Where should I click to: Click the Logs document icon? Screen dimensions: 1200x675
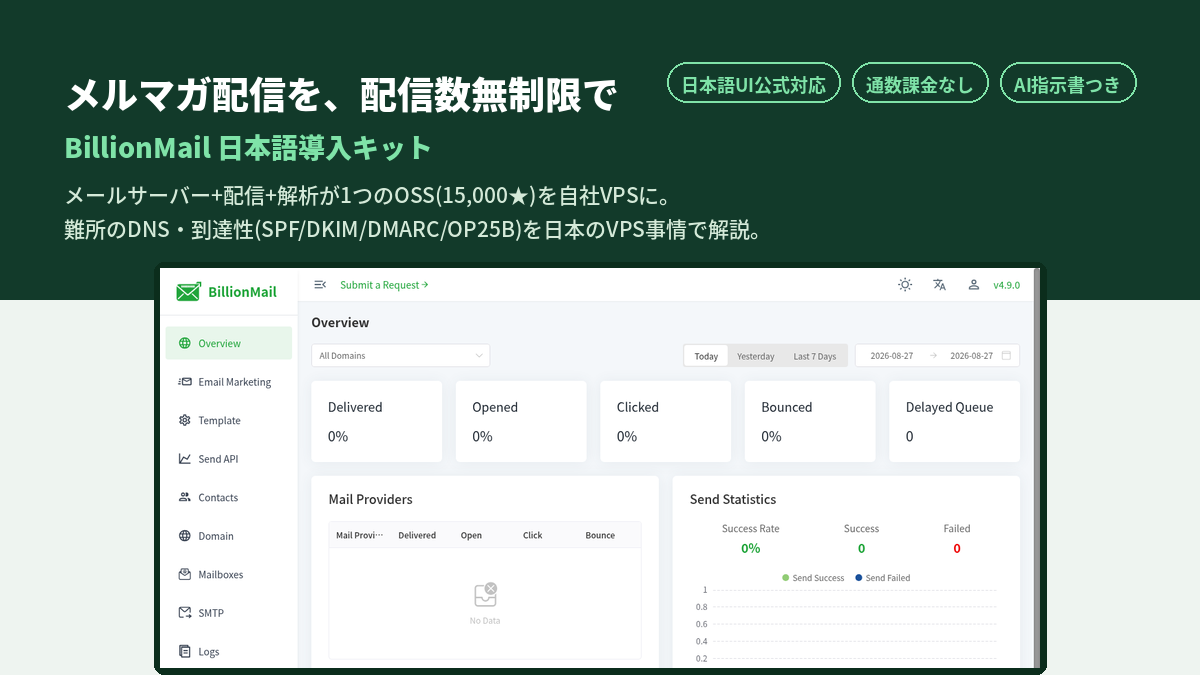pos(184,651)
